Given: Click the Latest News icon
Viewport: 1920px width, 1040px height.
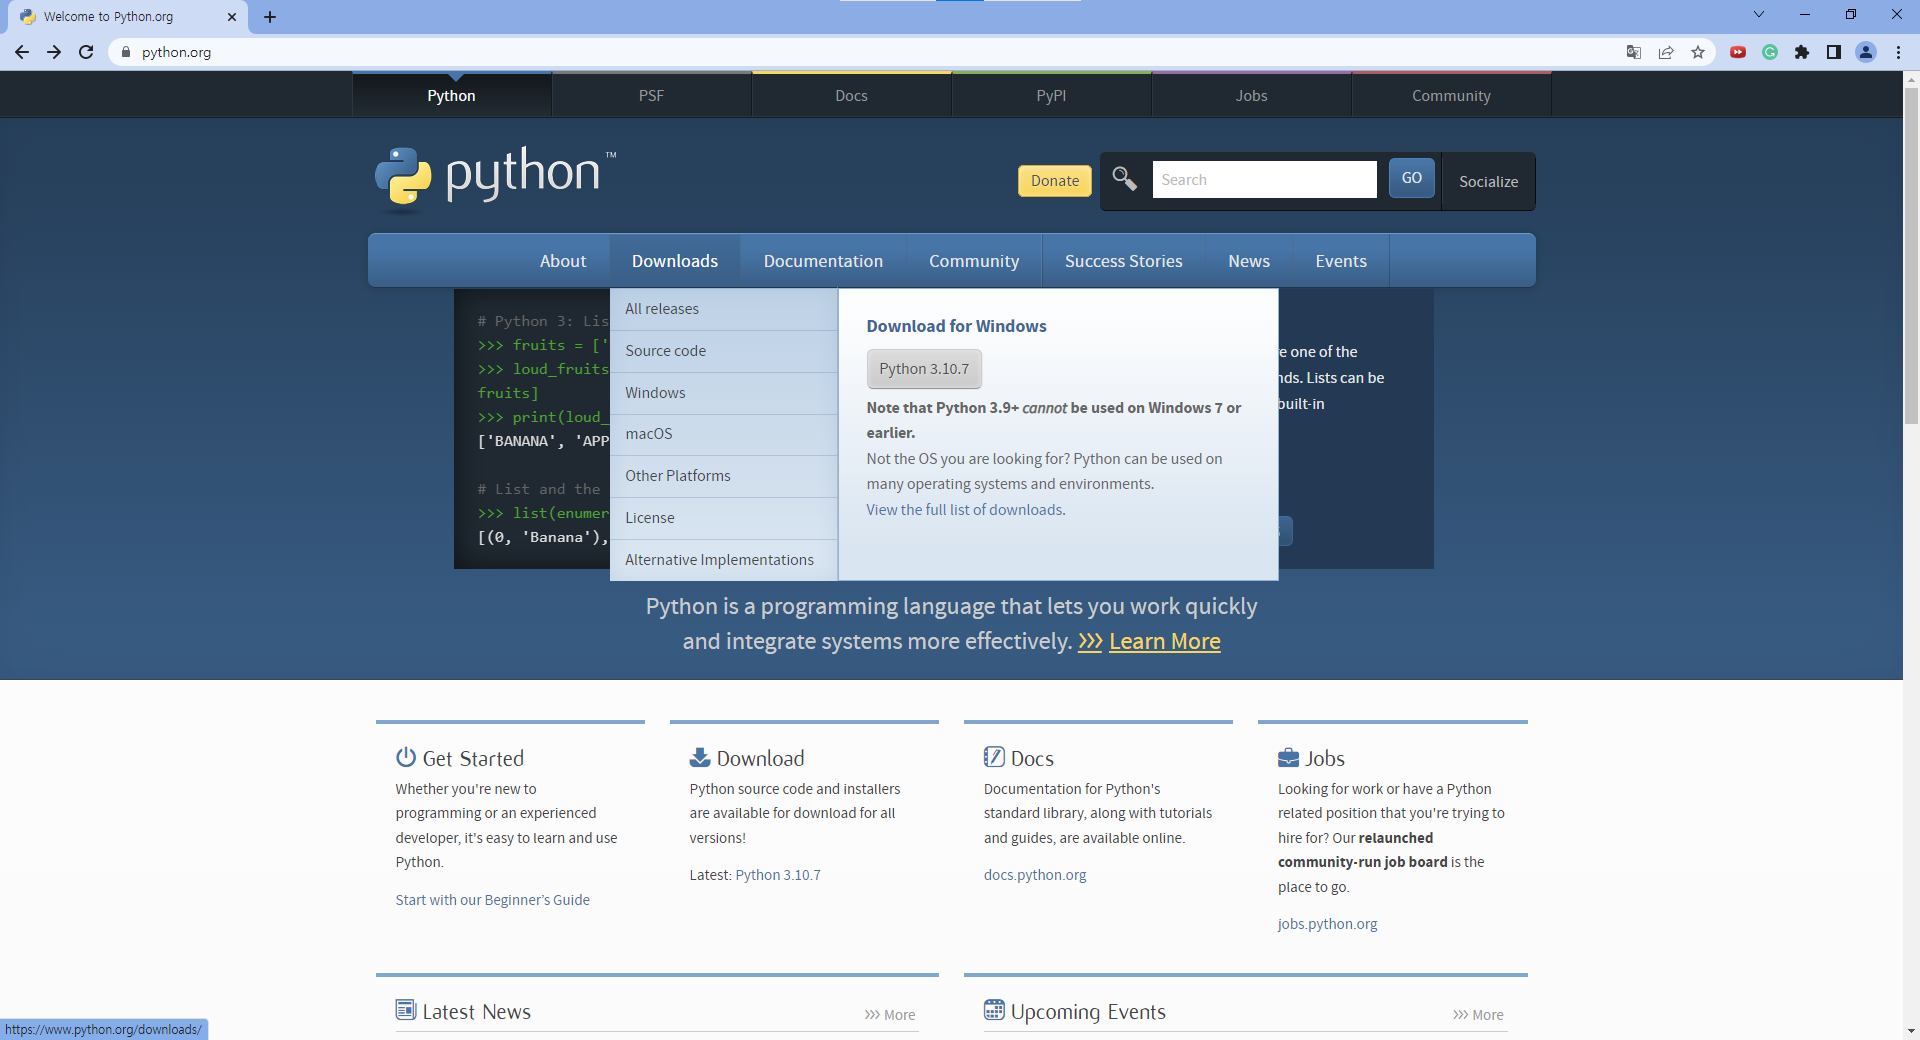Looking at the screenshot, I should point(405,1010).
